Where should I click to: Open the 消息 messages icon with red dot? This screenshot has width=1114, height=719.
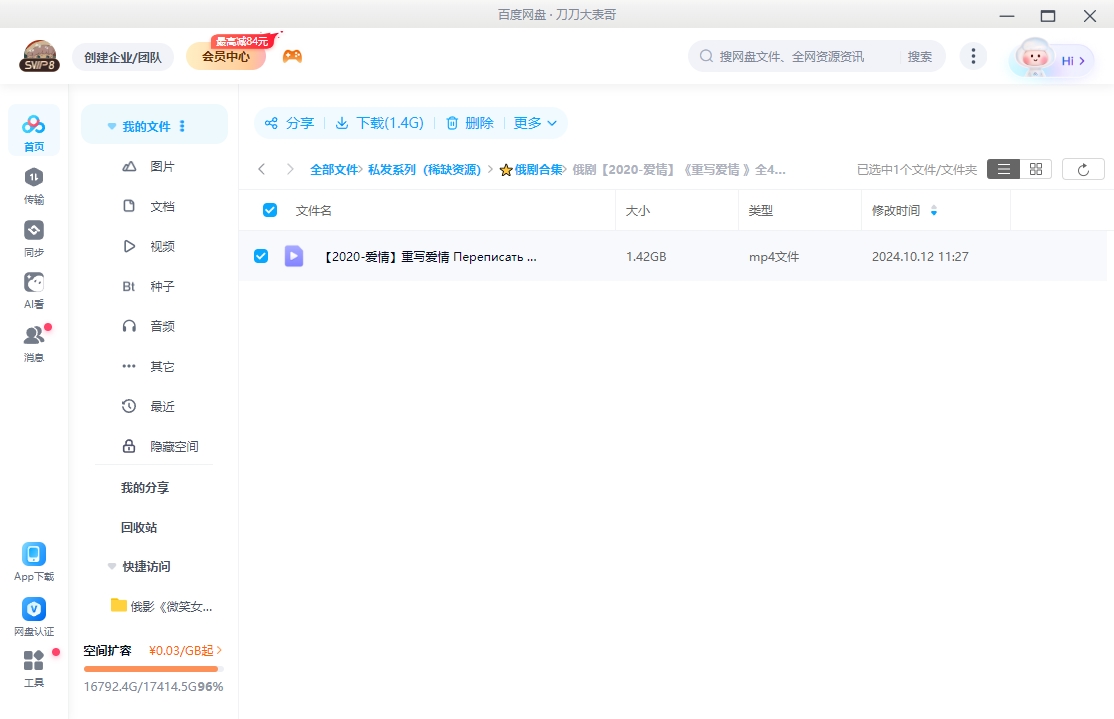coord(33,335)
